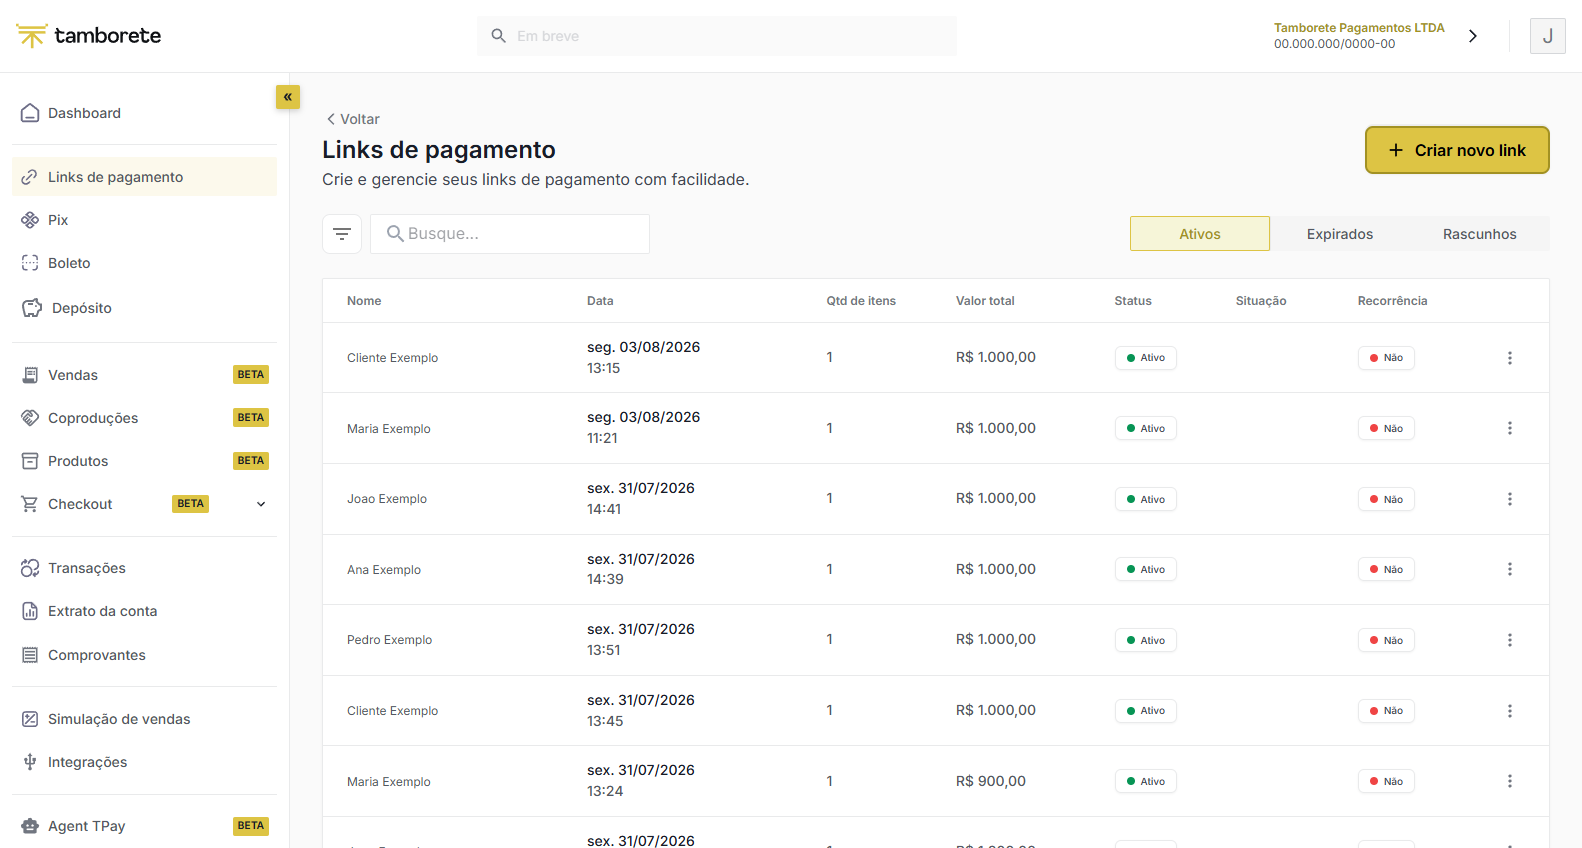Switch to the Rascunhos tab

pyautogui.click(x=1480, y=234)
